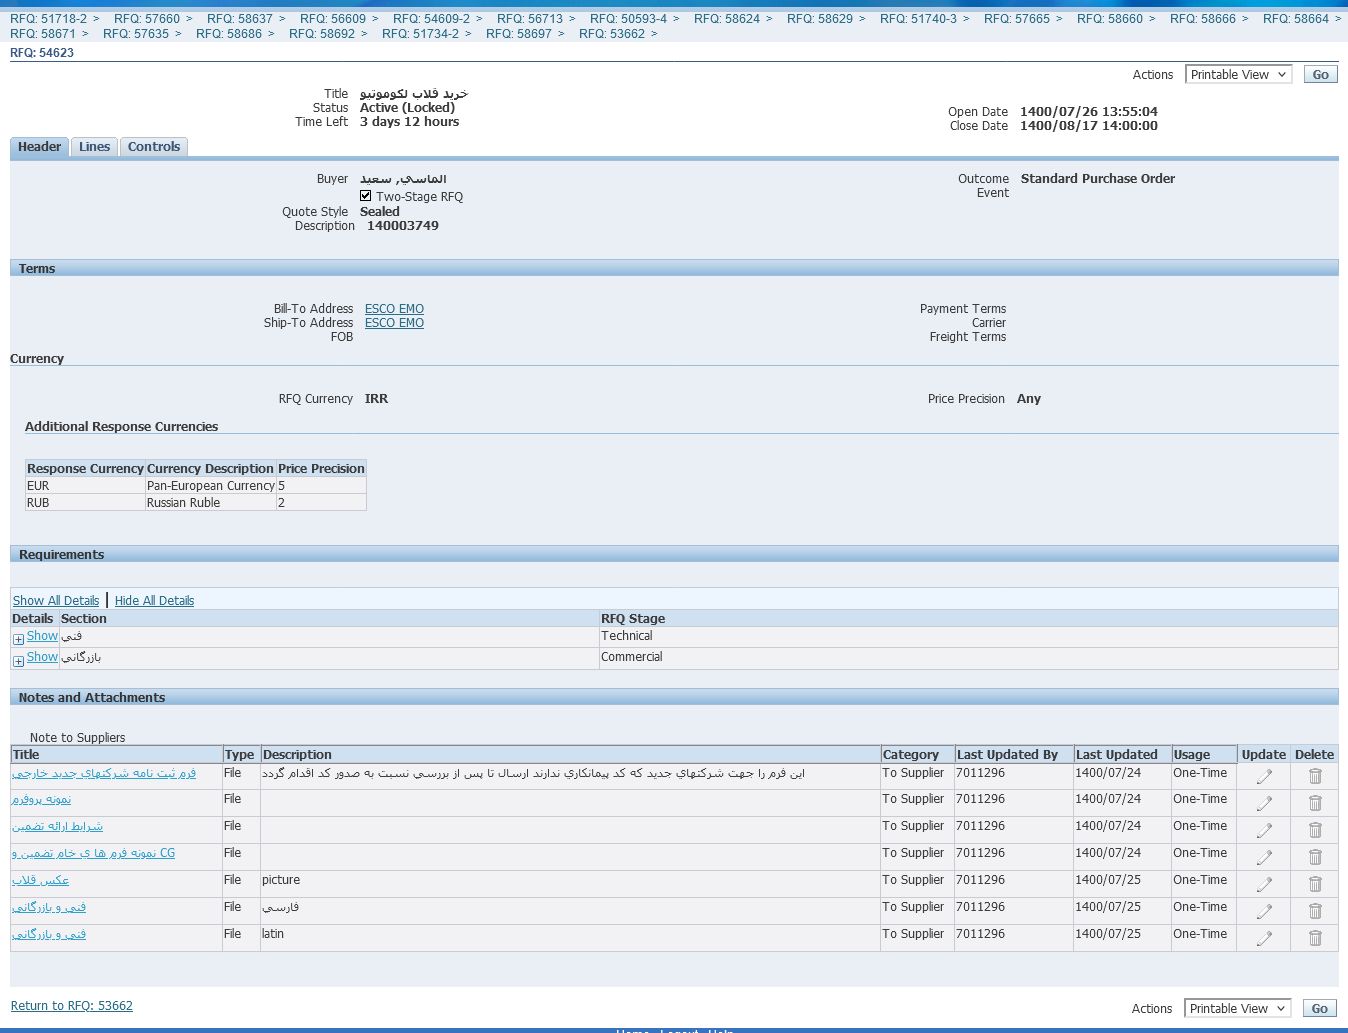Switch to the Lines tab
The image size is (1348, 1033).
tap(95, 147)
